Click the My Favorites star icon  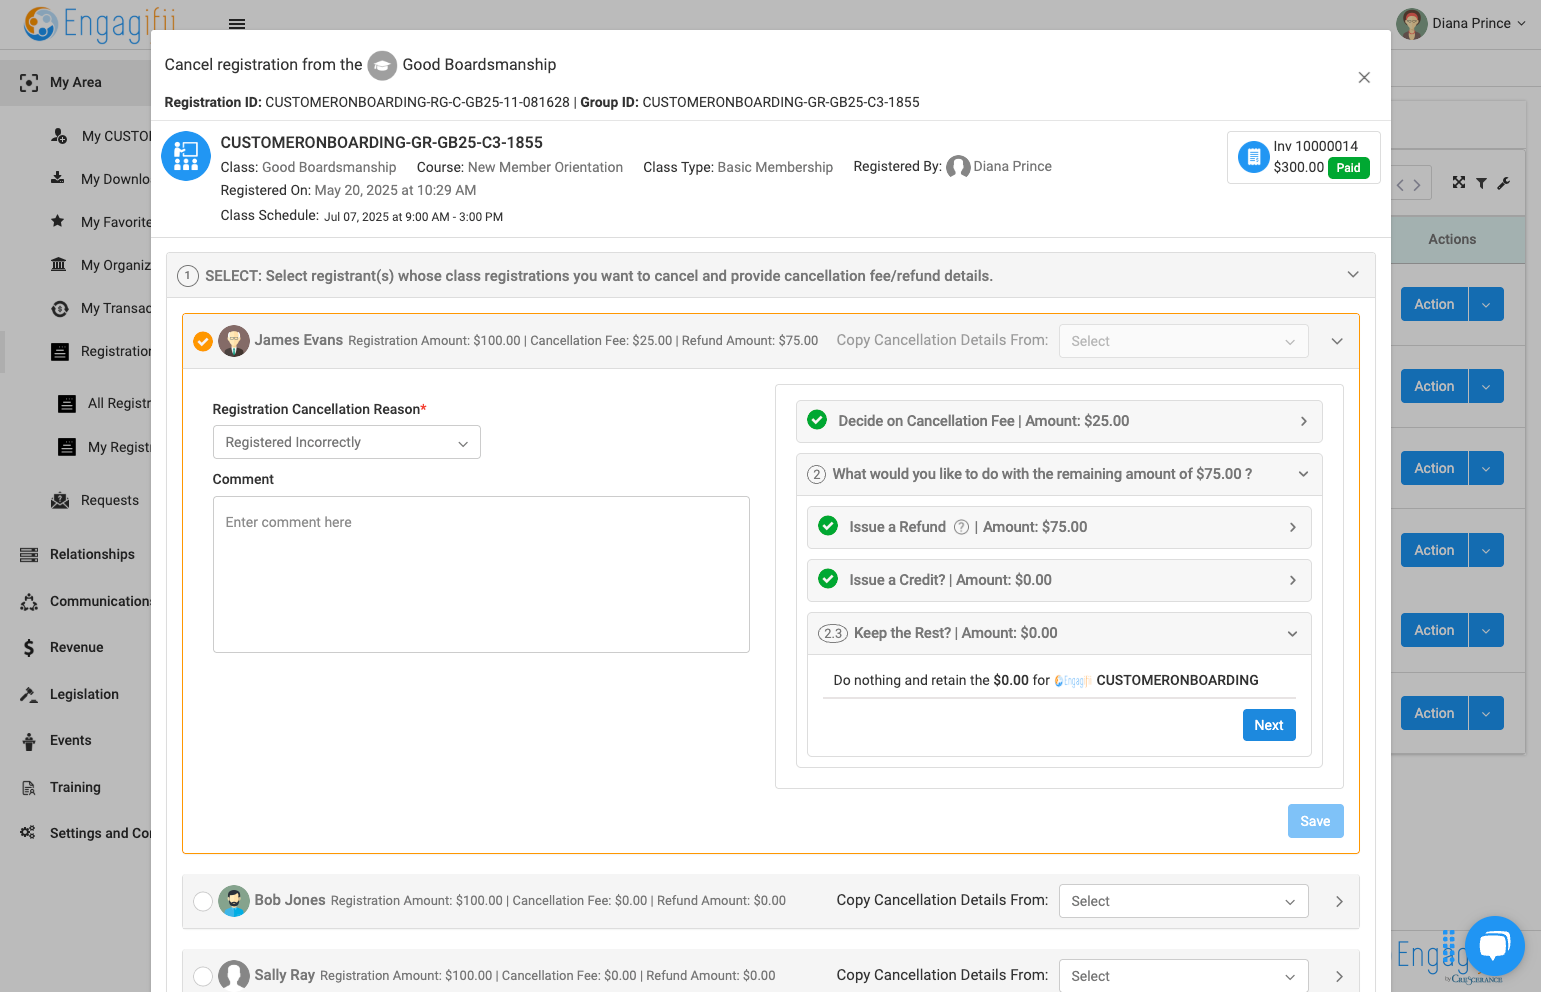[x=58, y=221]
